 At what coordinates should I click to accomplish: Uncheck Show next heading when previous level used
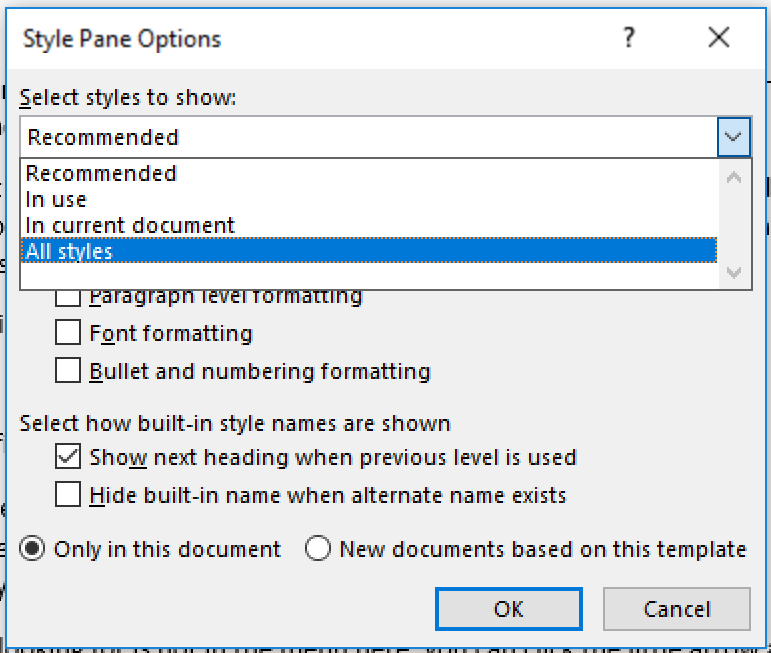[68, 458]
